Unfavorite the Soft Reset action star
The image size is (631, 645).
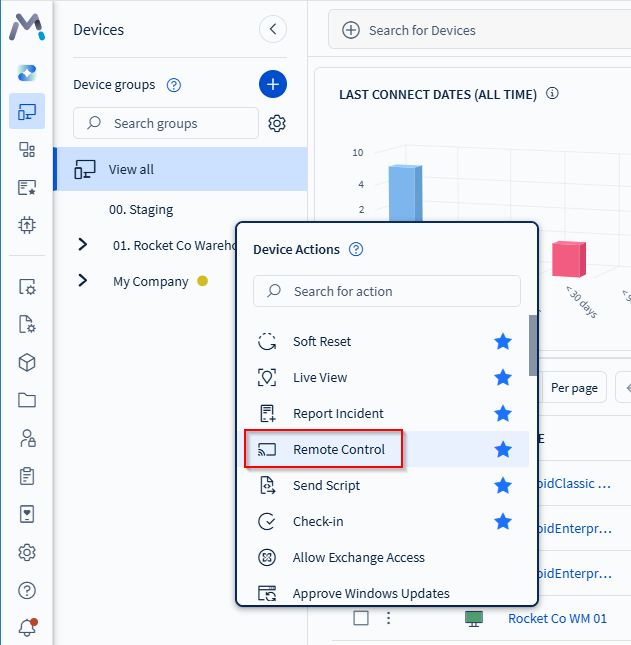(503, 342)
